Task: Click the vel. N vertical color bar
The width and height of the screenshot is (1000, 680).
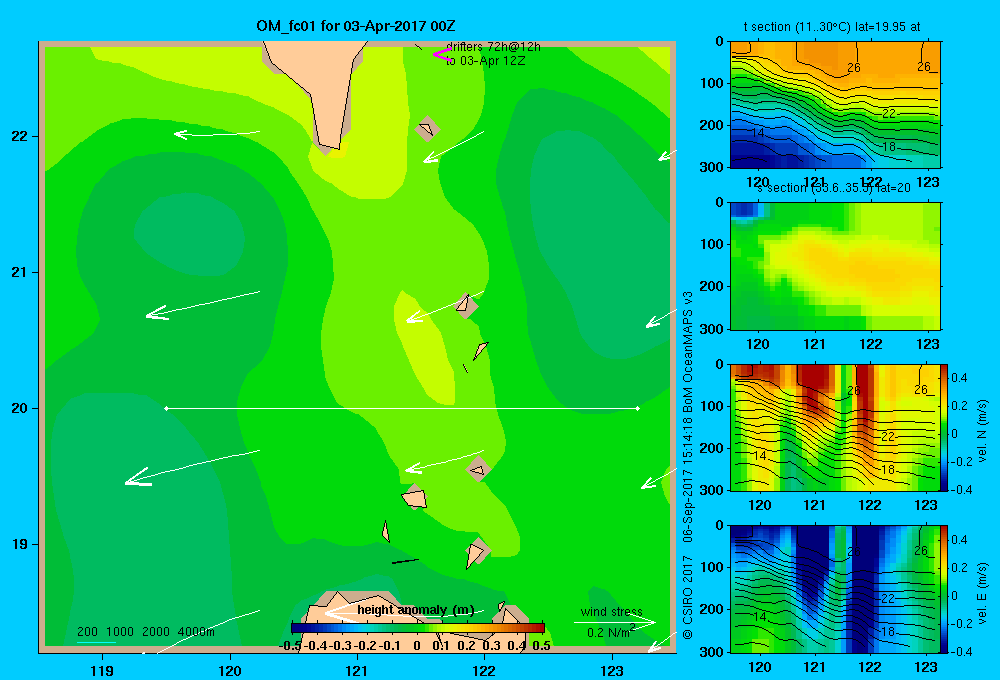Action: [x=944, y=427]
